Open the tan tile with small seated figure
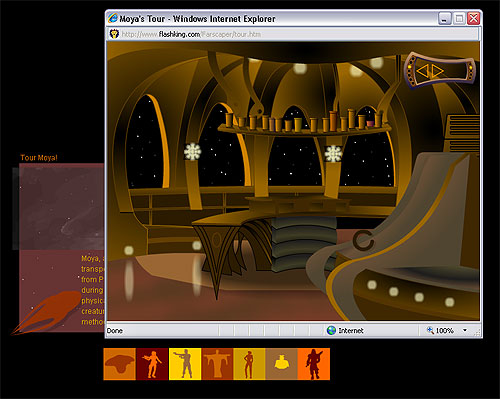This screenshot has height=399, width=500. [x=281, y=364]
